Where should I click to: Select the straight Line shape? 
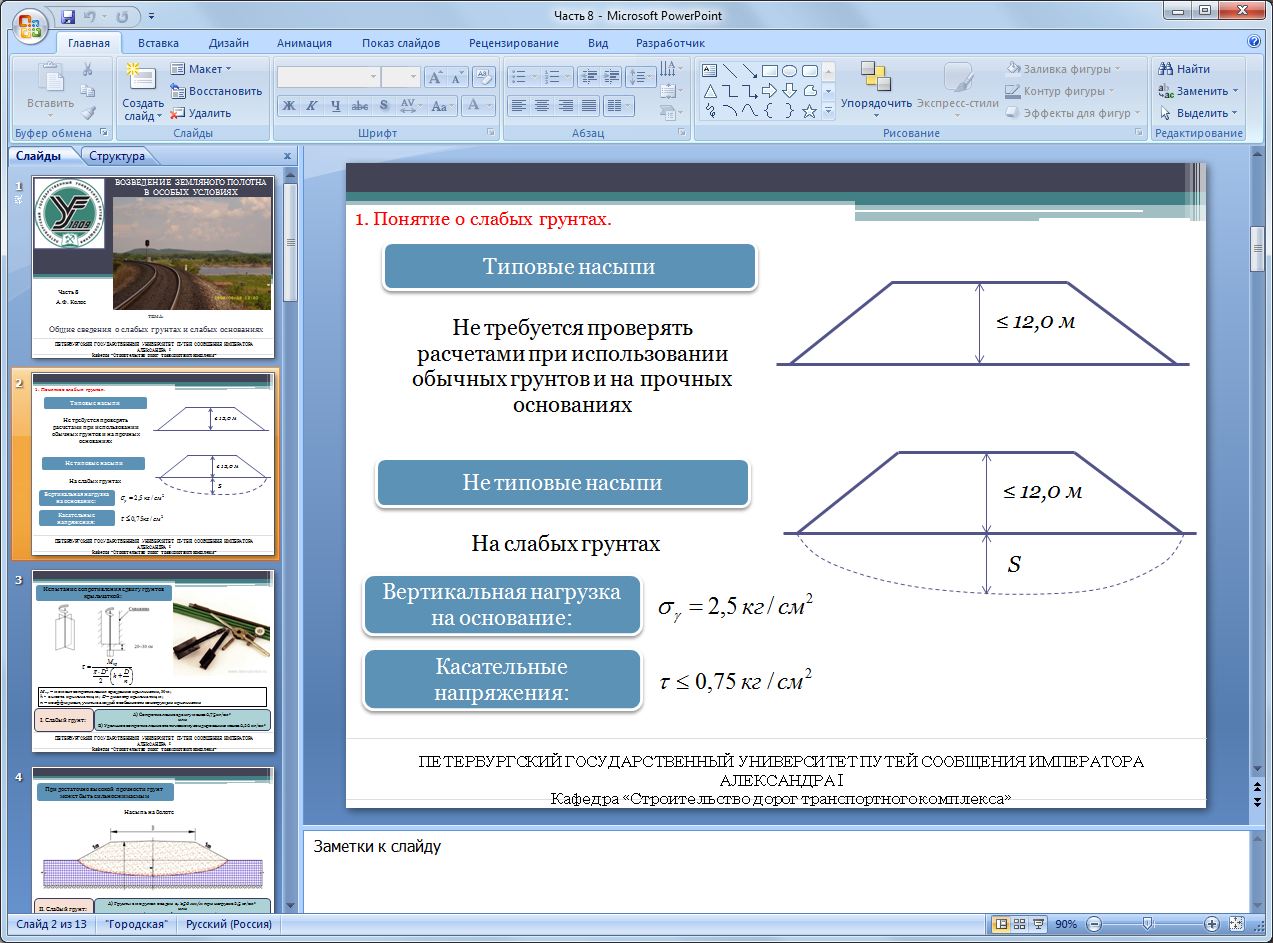pyautogui.click(x=731, y=71)
